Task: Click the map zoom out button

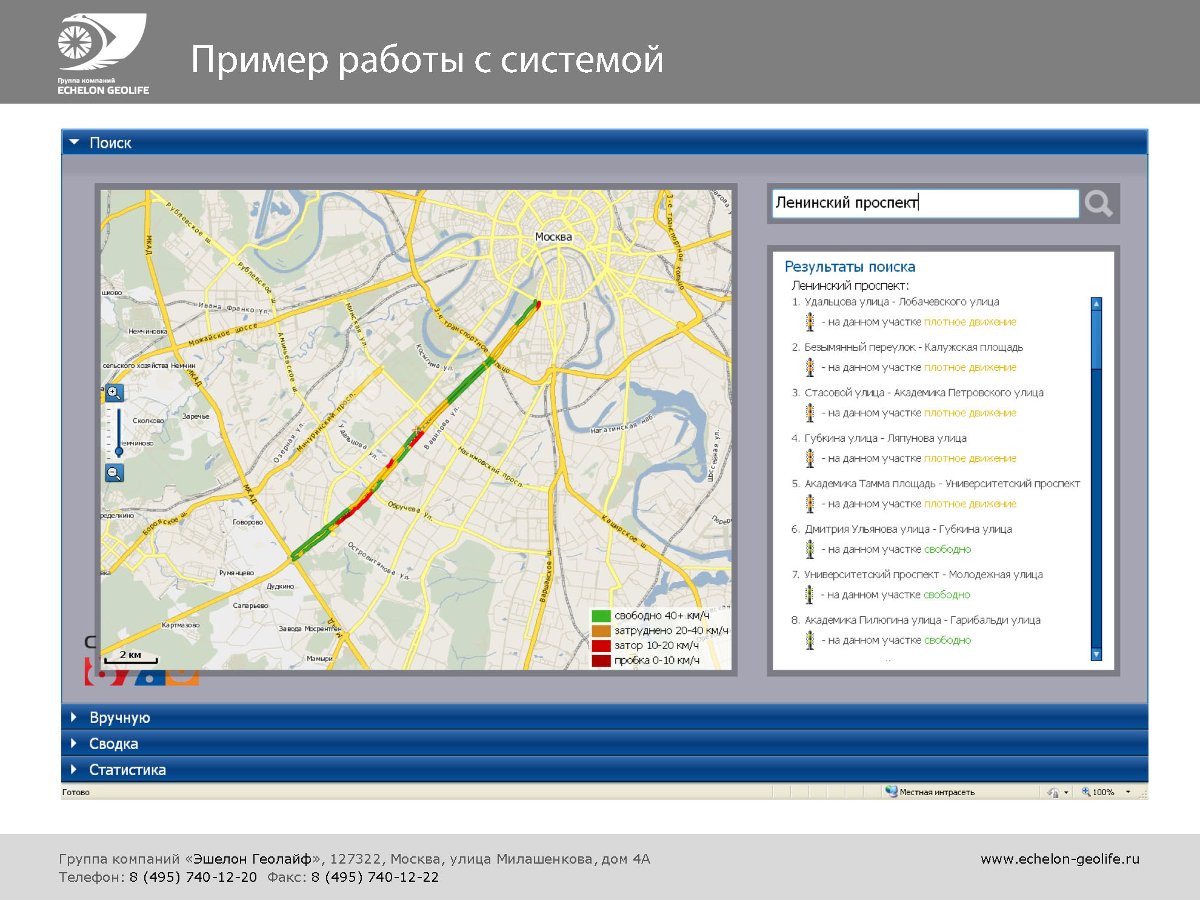Action: pyautogui.click(x=114, y=473)
